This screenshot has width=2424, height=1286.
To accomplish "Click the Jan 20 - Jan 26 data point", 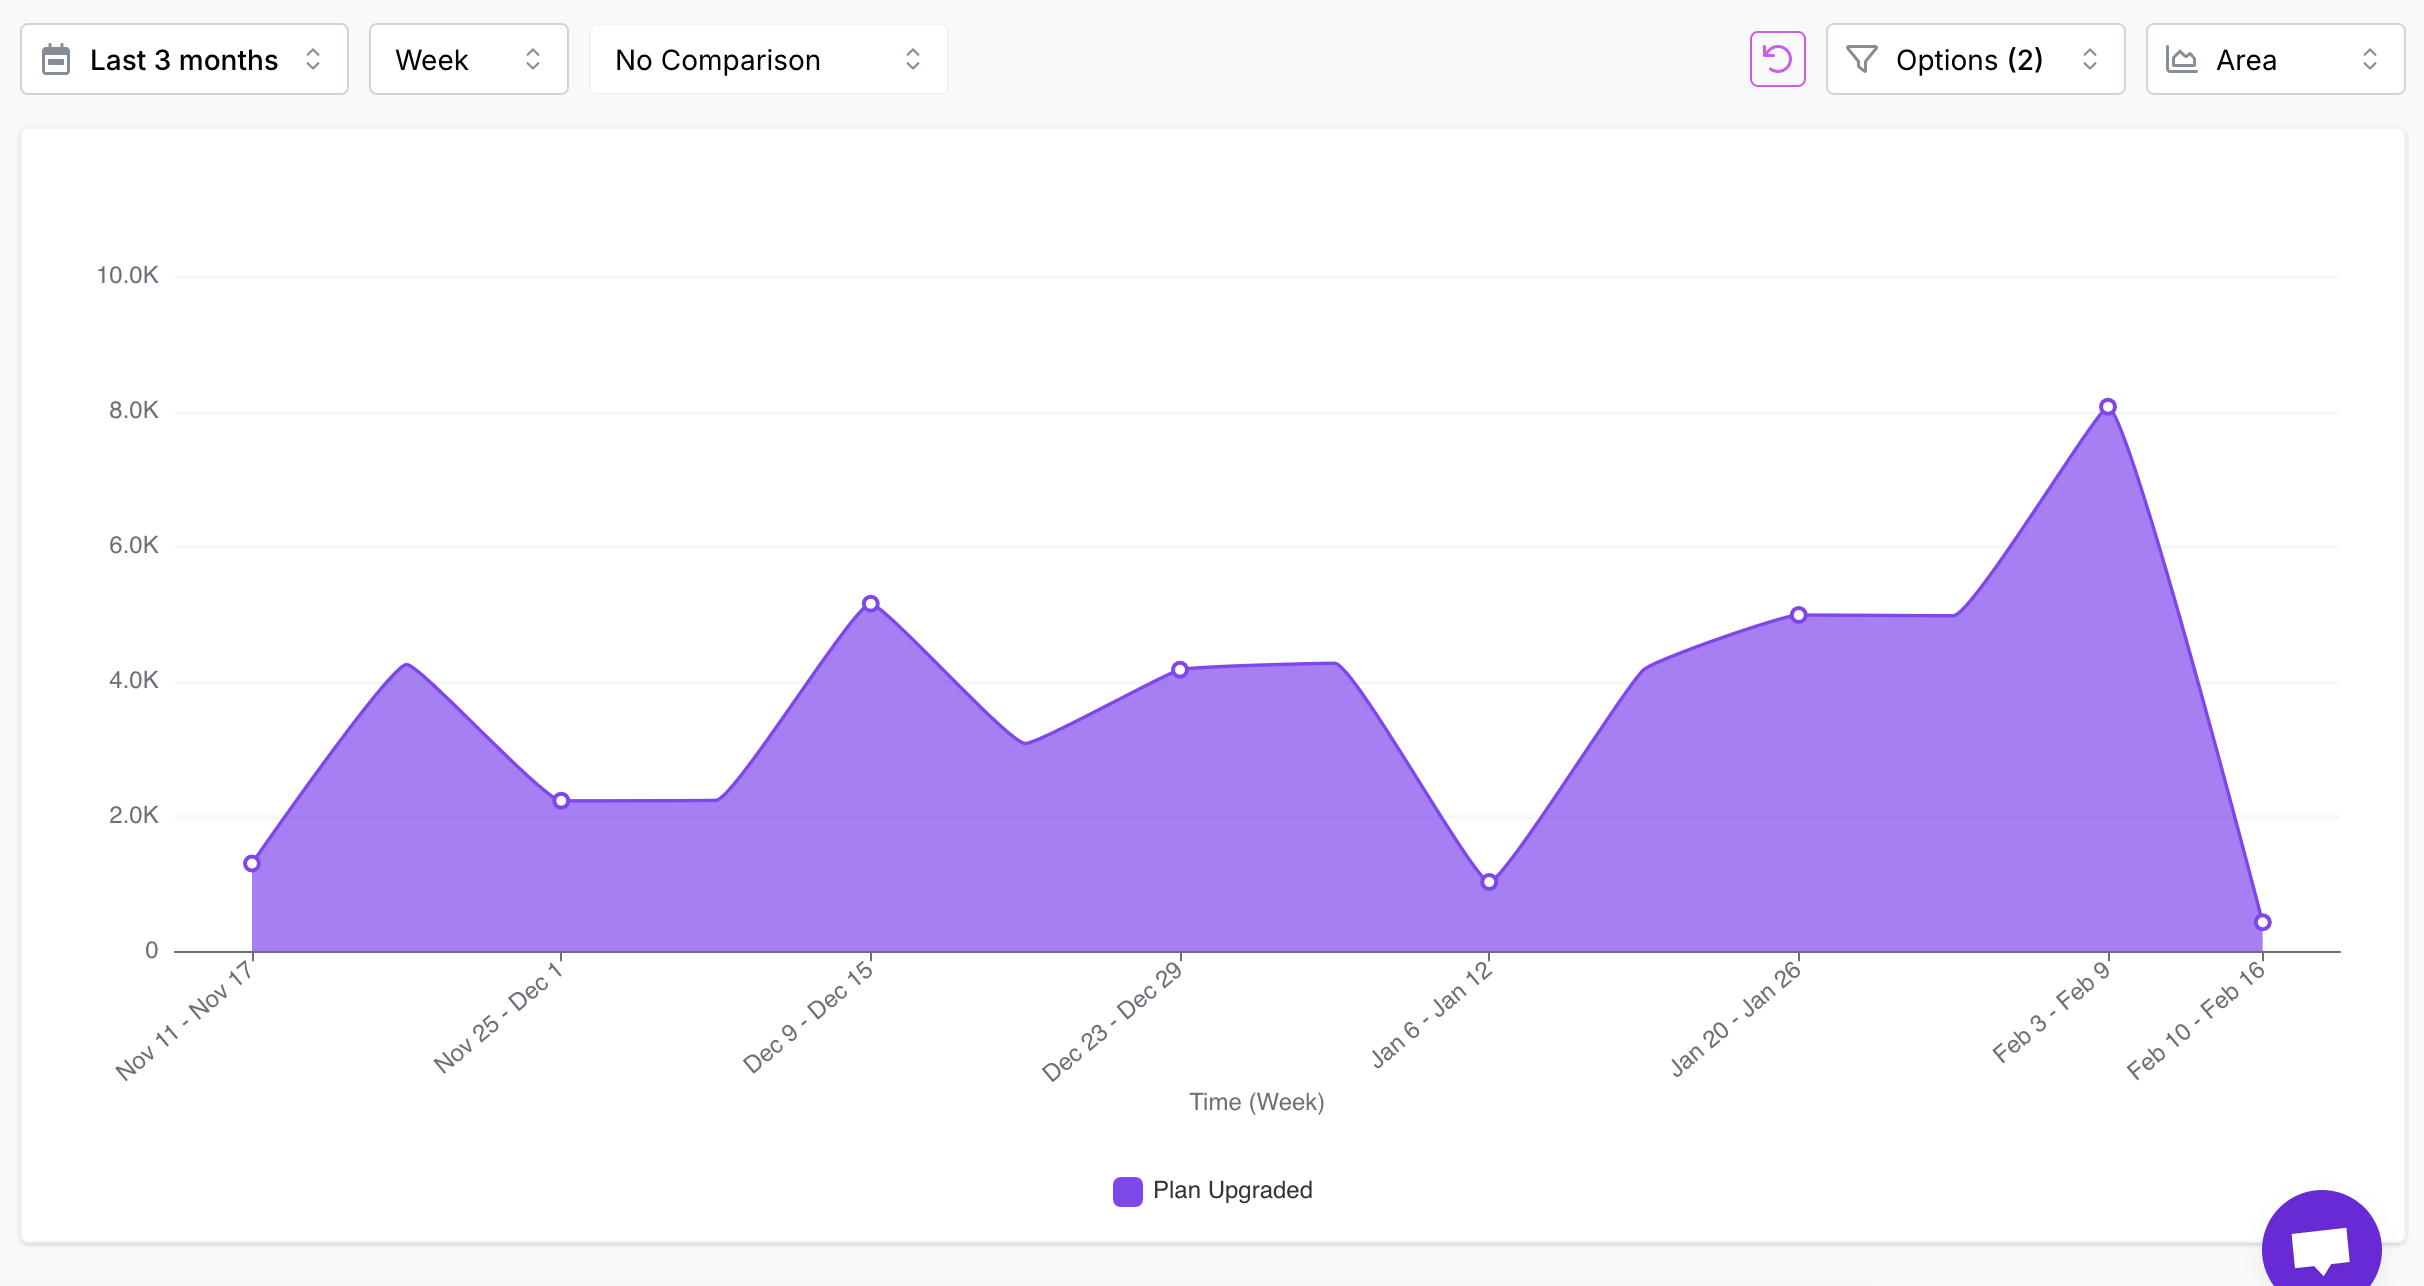I will [1798, 615].
